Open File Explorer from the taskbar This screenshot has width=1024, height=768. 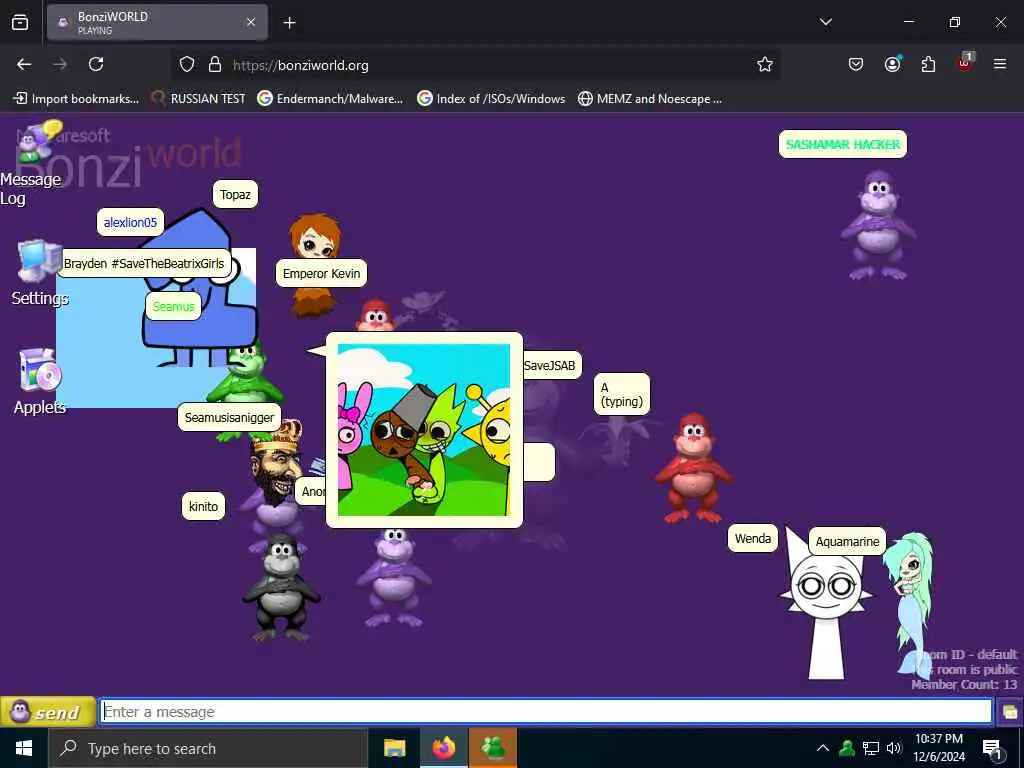(394, 748)
